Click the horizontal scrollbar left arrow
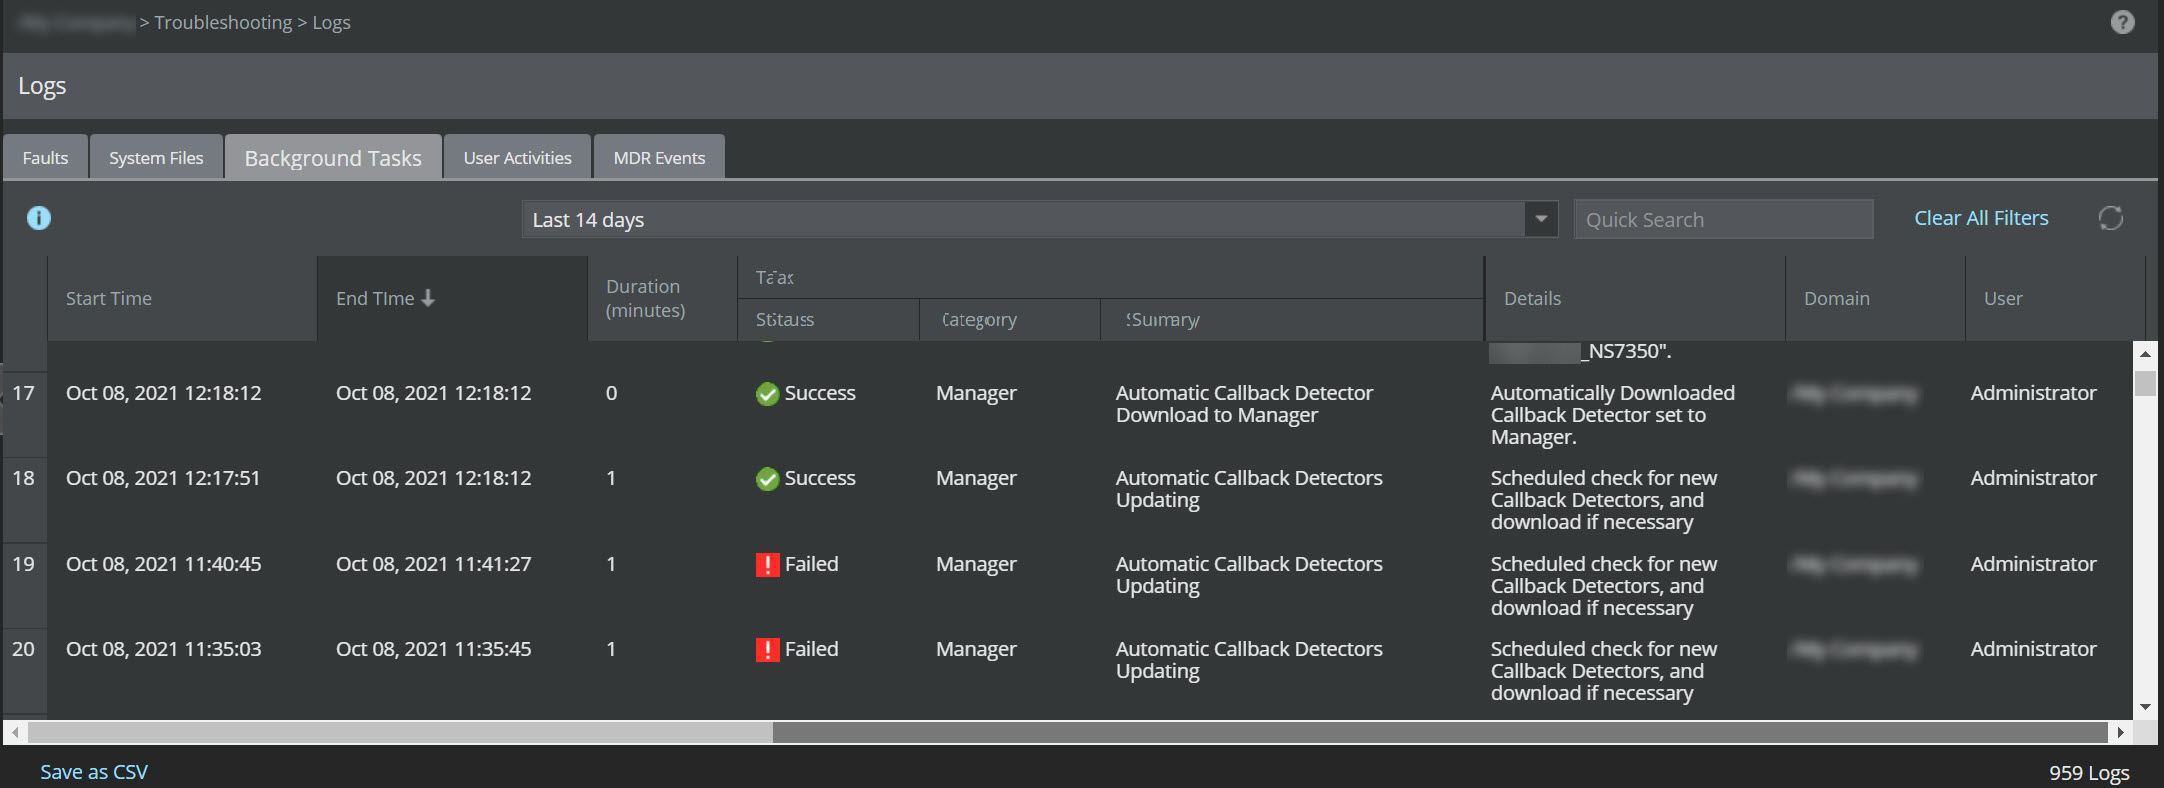The image size is (2164, 788). (x=15, y=732)
